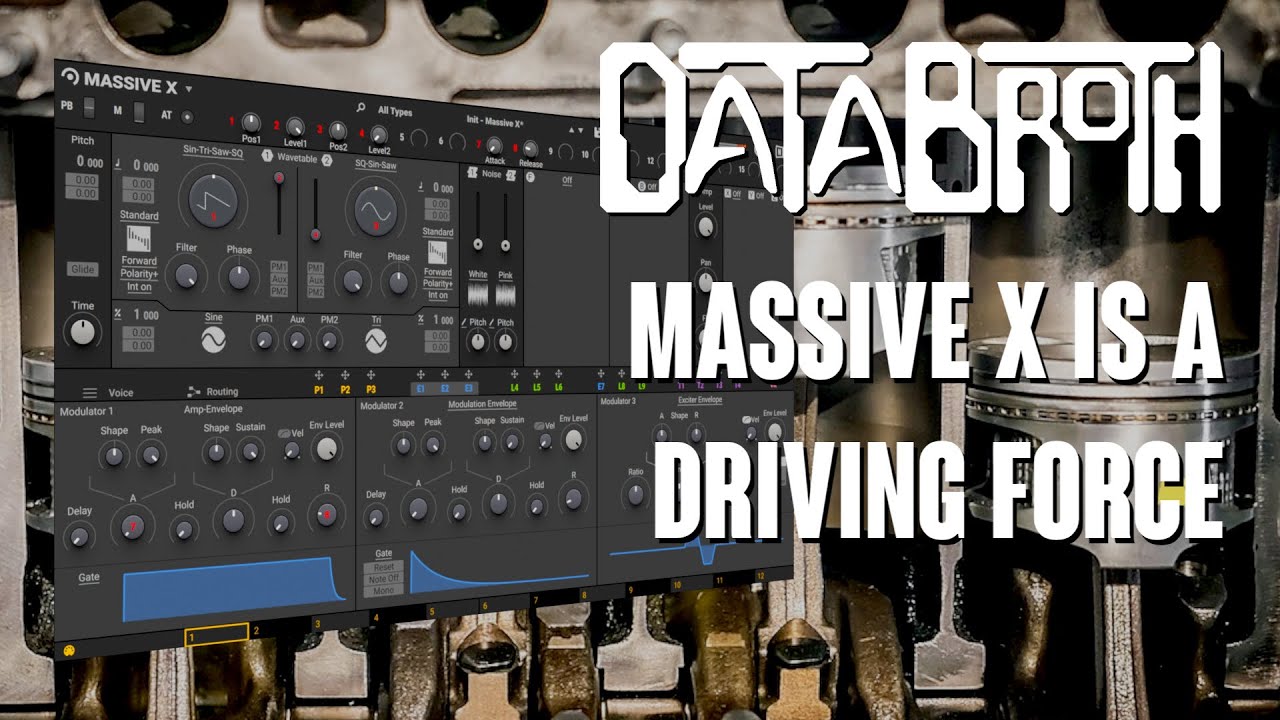Click the Forward label in oscillator 1
Viewport: 1280px width, 720px height.
pos(139,262)
